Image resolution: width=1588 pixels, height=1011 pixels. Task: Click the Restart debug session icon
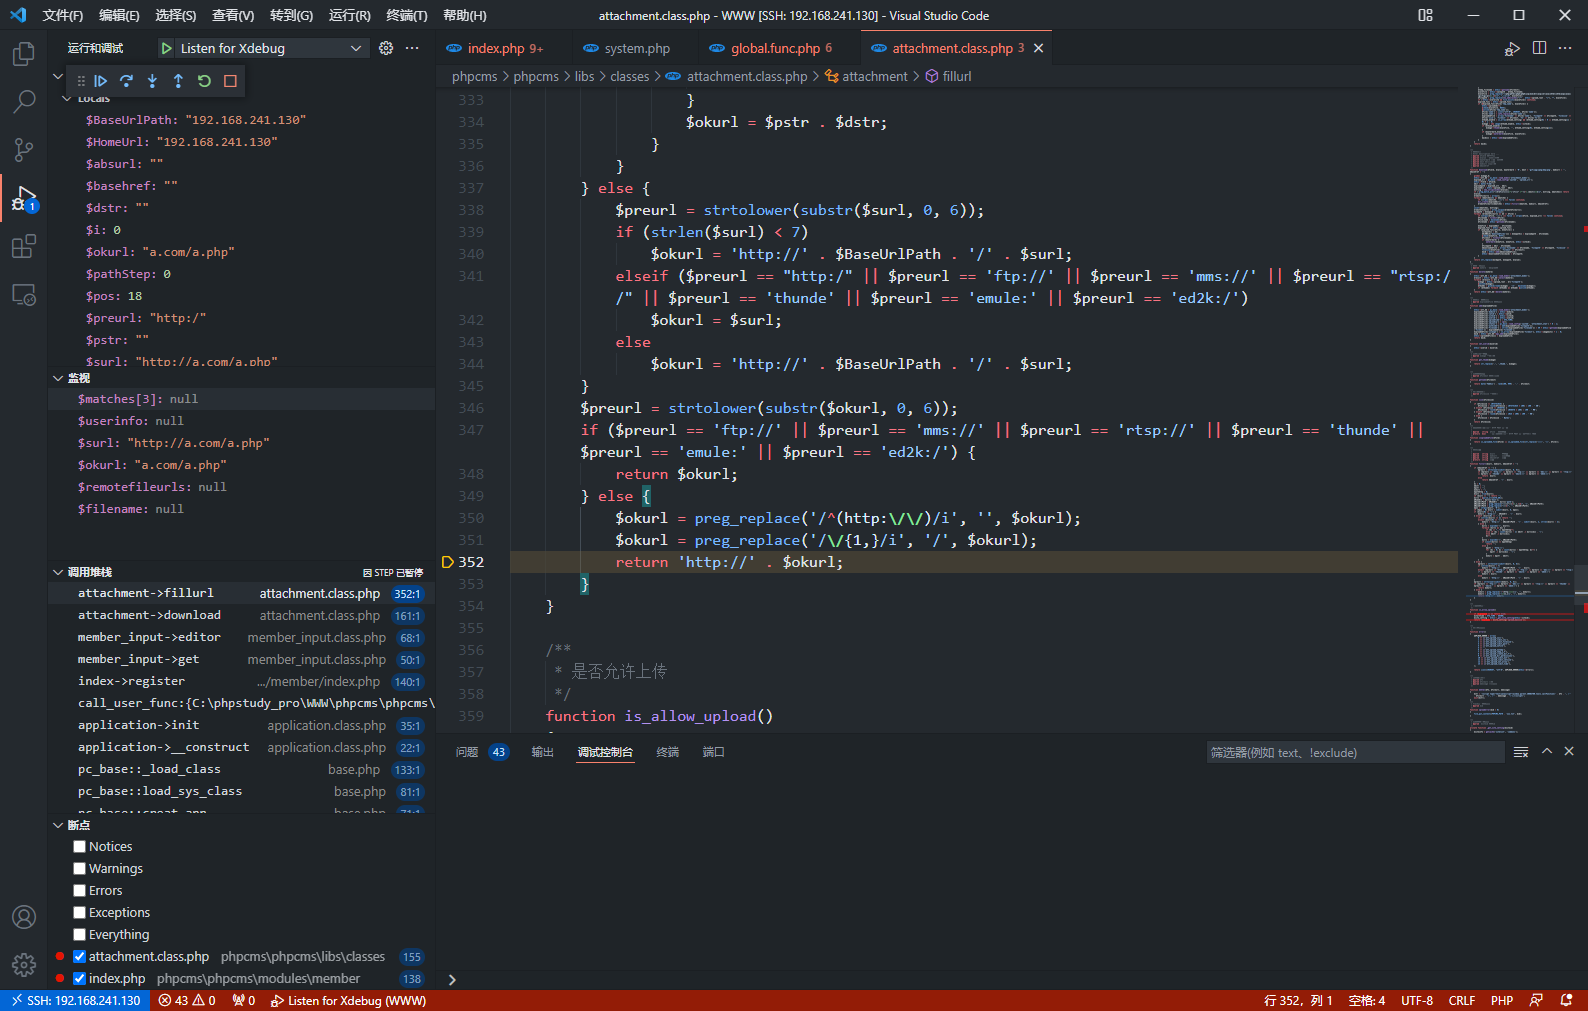coord(204,81)
